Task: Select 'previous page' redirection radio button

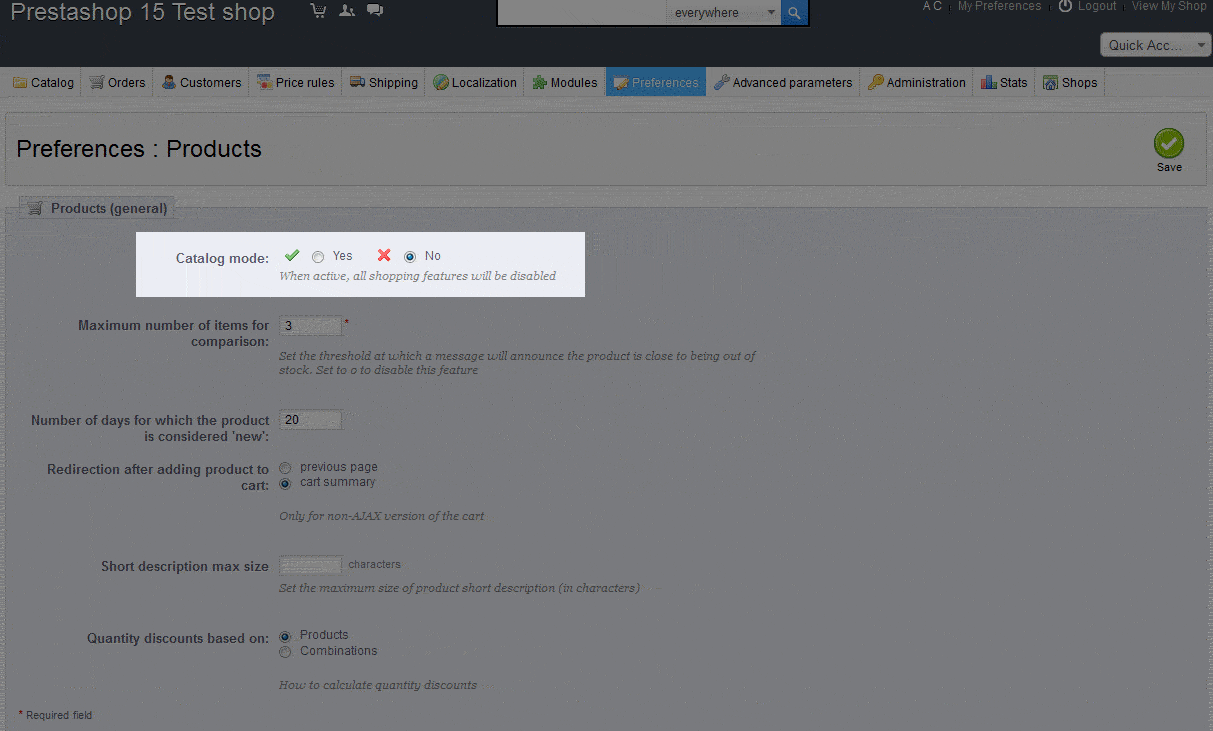Action: (x=286, y=467)
